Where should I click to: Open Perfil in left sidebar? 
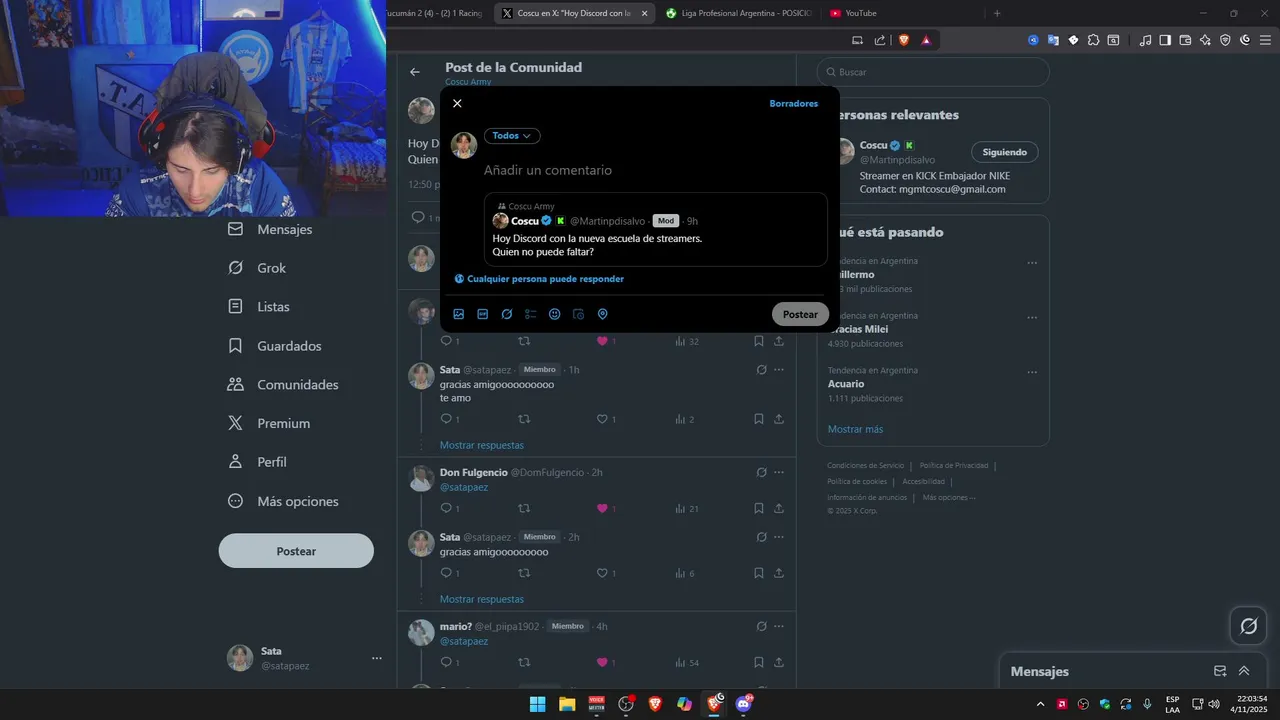click(257, 462)
